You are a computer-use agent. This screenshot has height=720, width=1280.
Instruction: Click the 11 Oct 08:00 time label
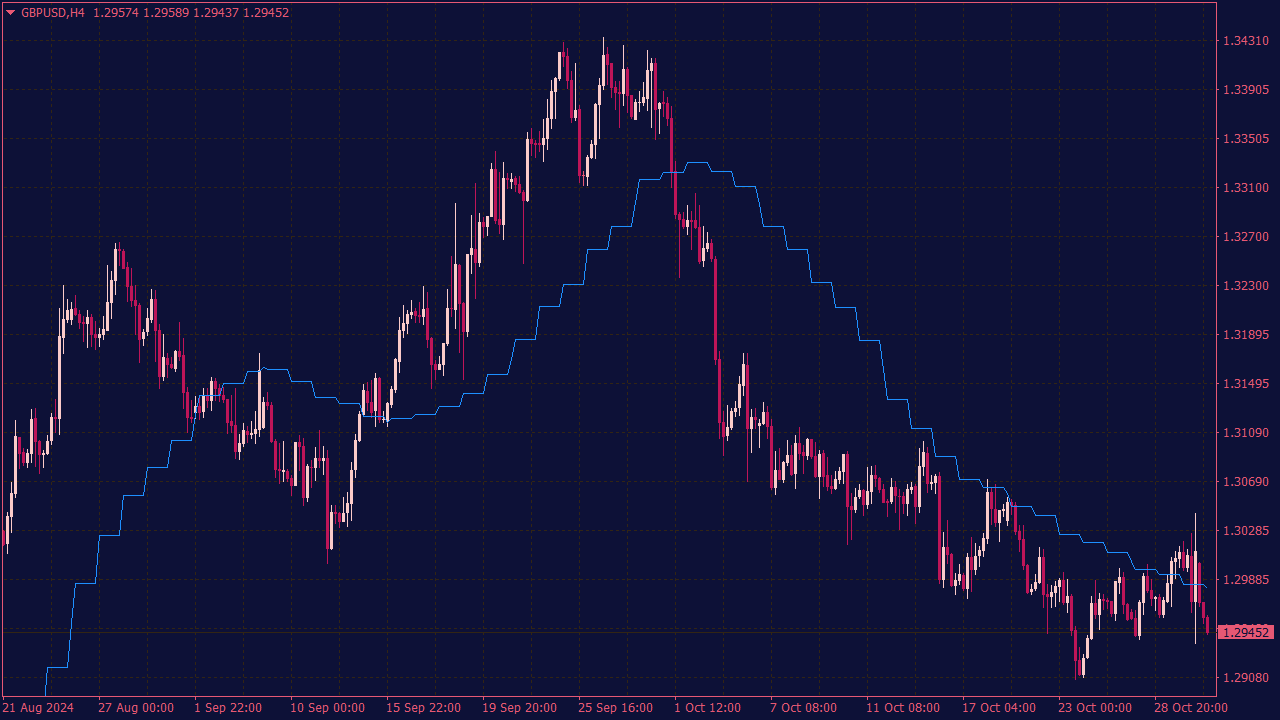click(x=903, y=708)
